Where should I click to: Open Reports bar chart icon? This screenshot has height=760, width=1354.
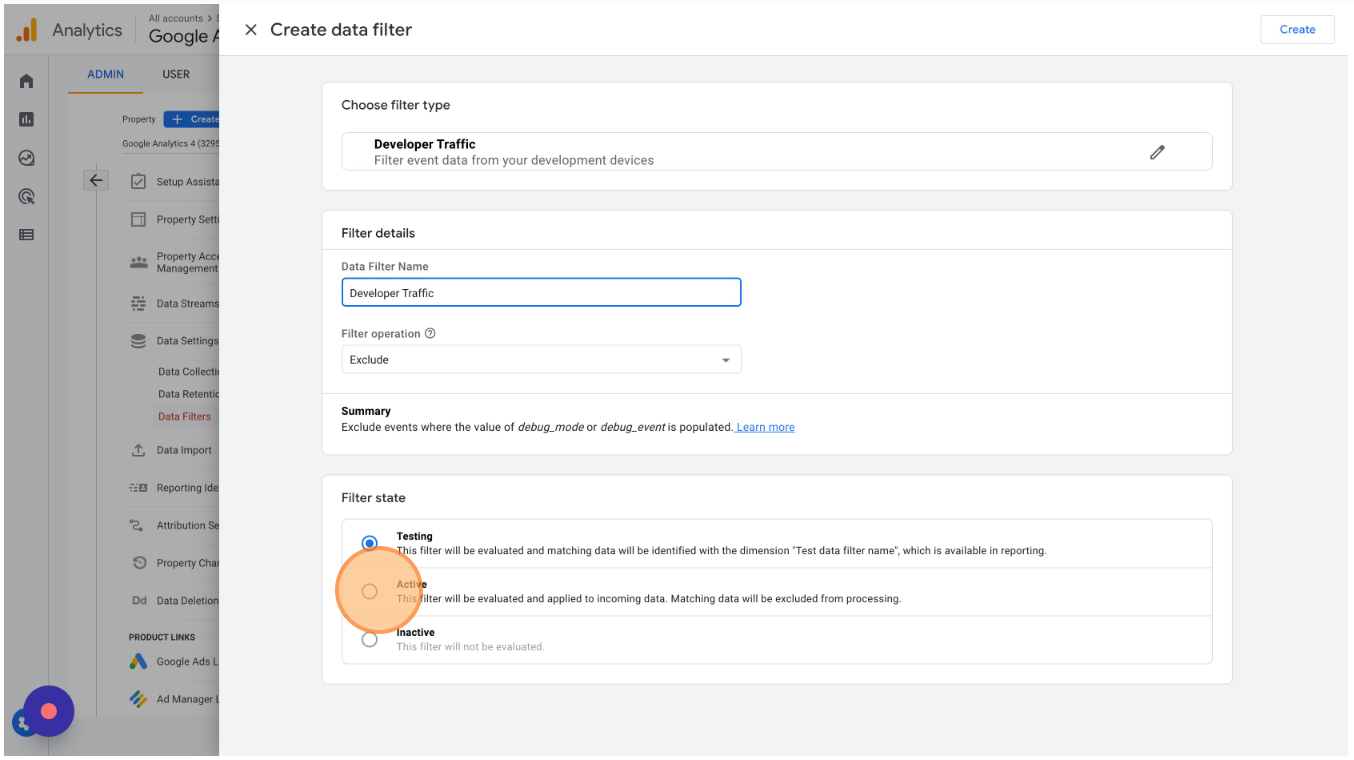[x=27, y=119]
